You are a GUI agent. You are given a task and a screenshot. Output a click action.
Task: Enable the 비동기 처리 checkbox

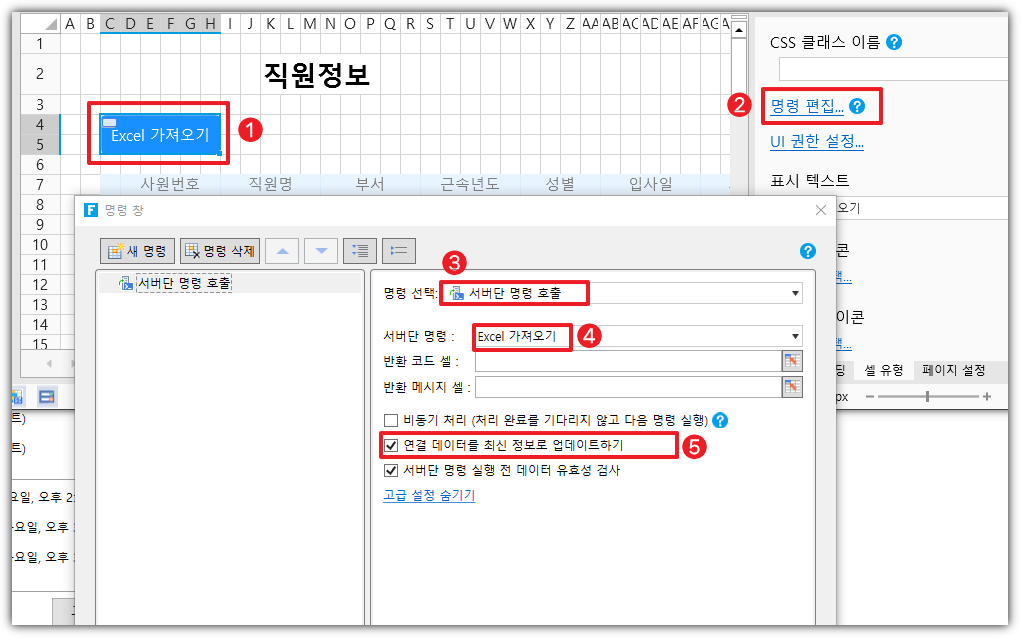(x=391, y=420)
